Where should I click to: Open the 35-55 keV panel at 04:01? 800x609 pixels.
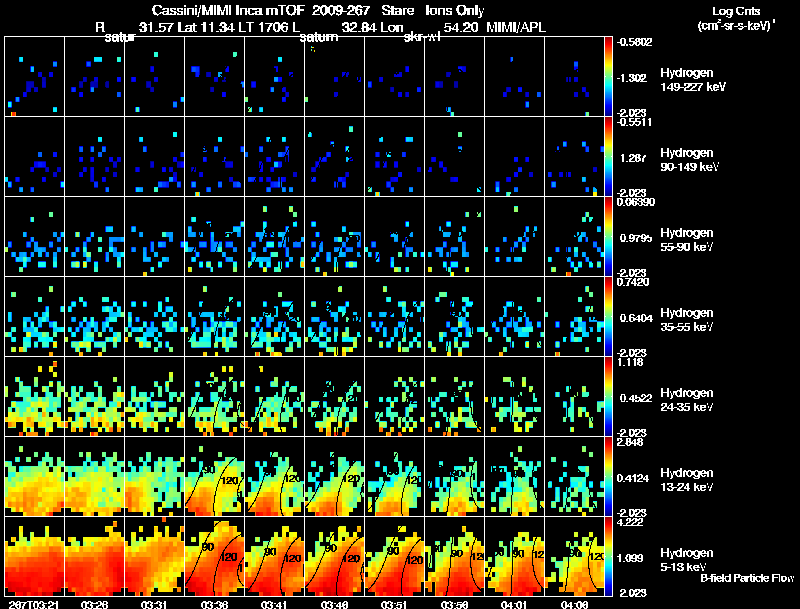coord(514,317)
